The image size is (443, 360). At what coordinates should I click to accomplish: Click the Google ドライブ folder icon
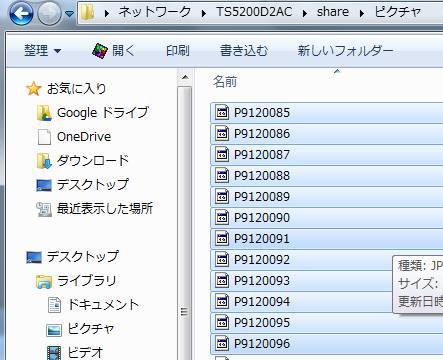(x=44, y=113)
